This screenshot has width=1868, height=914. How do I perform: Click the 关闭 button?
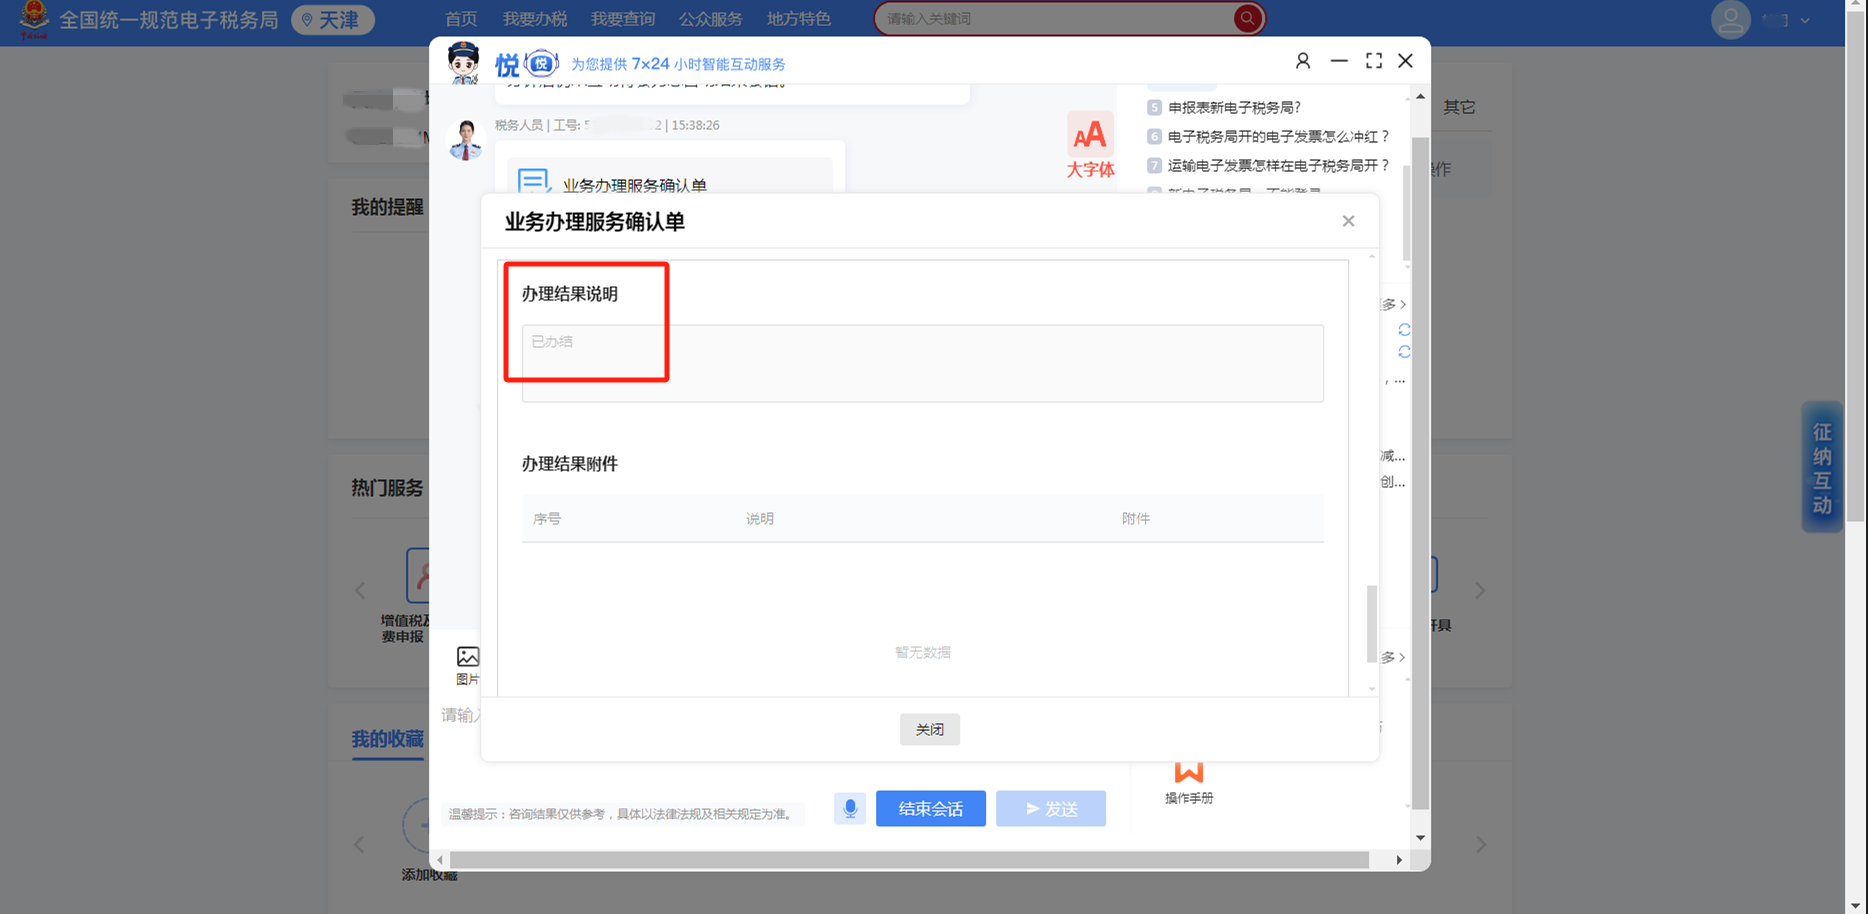click(x=929, y=729)
